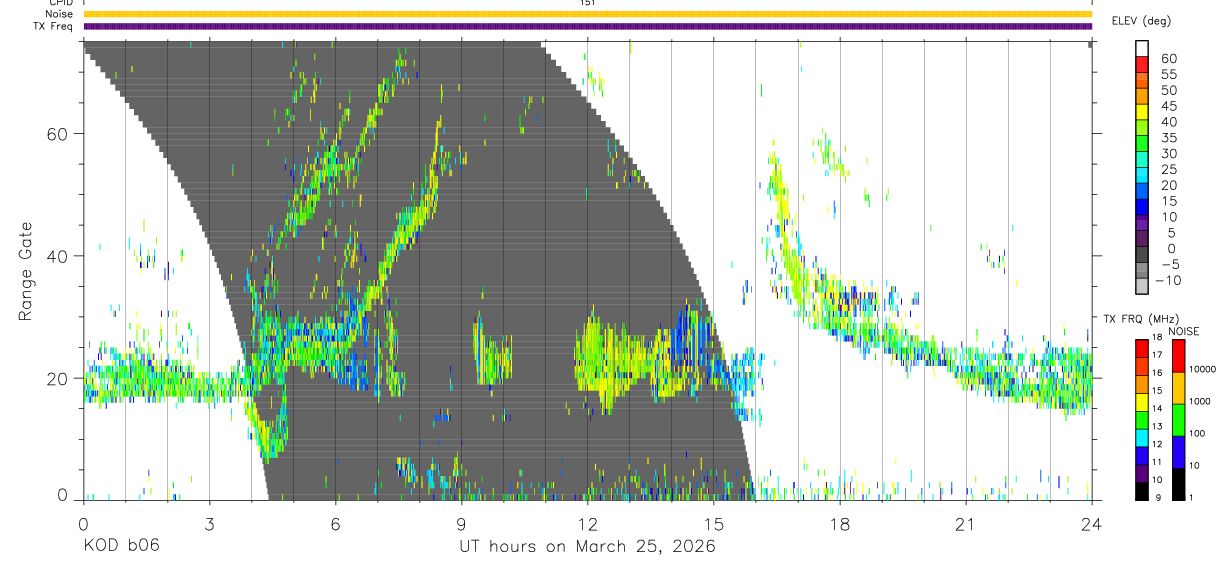
Task: Click the x-axis tick label '3'
Action: coord(209,523)
